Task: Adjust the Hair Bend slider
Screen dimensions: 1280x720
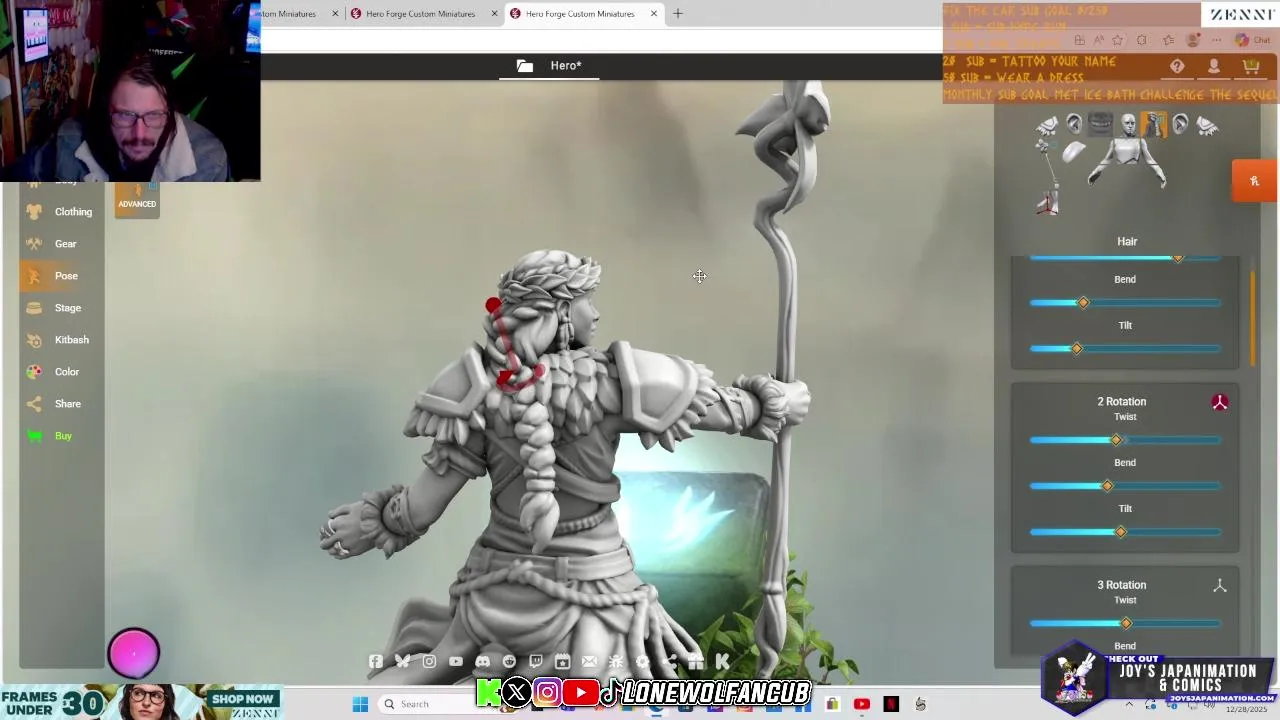Action: [x=1125, y=302]
